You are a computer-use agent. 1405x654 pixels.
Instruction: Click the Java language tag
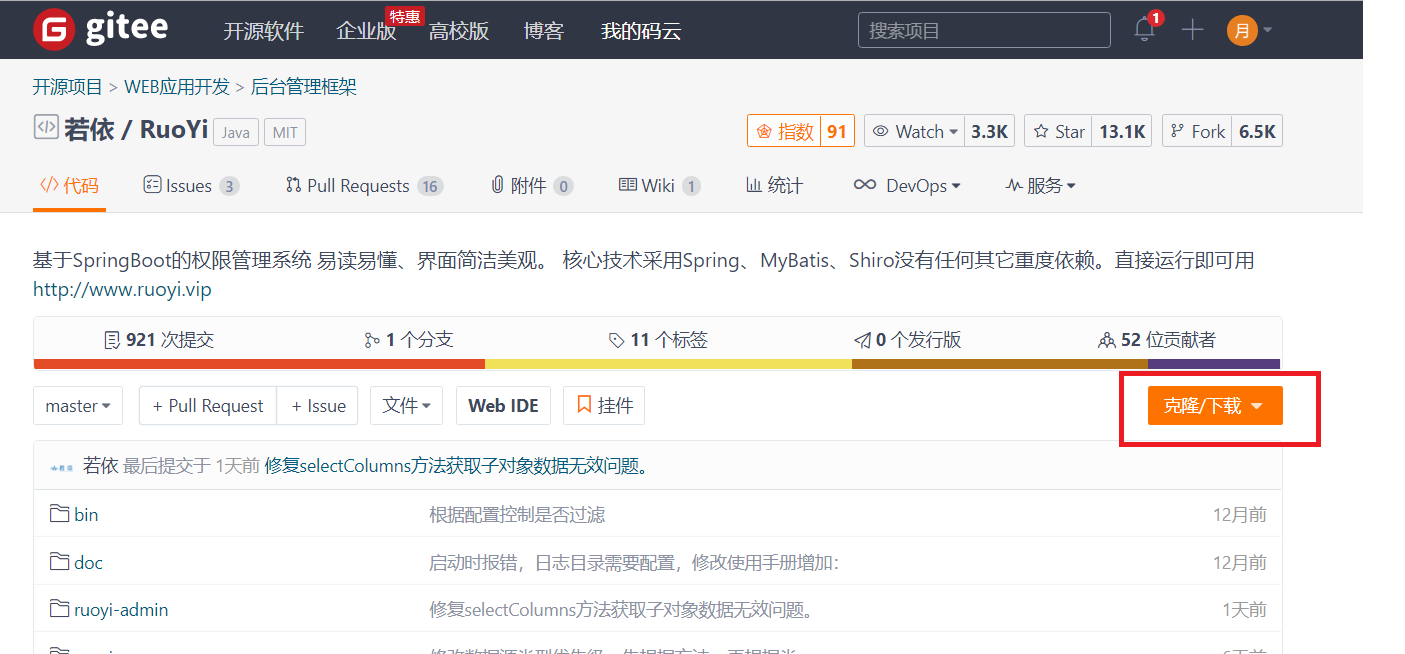click(236, 133)
